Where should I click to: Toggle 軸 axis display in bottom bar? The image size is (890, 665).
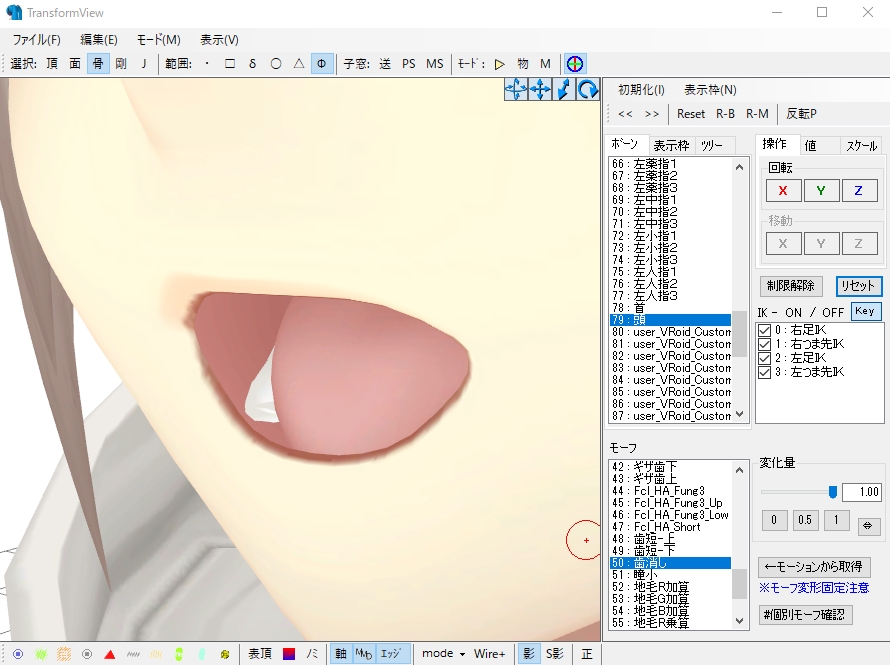click(x=341, y=651)
